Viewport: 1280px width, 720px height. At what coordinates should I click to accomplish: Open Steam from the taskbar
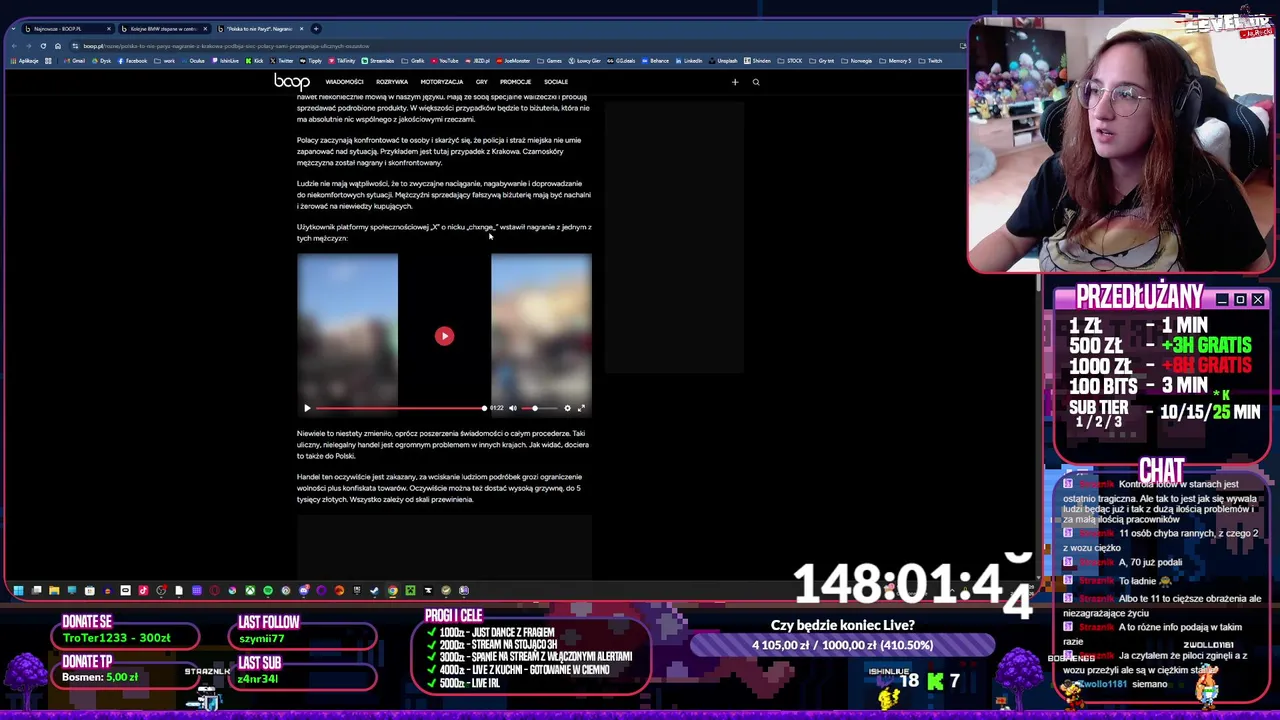point(374,591)
